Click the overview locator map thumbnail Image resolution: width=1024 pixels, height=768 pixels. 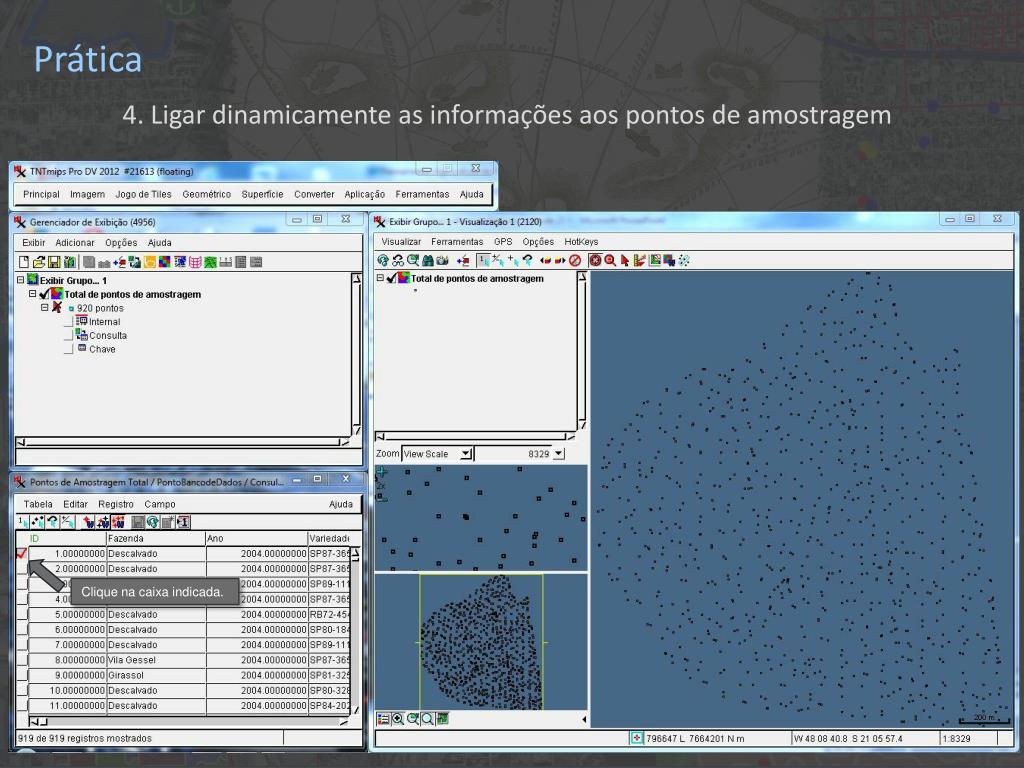pos(481,642)
